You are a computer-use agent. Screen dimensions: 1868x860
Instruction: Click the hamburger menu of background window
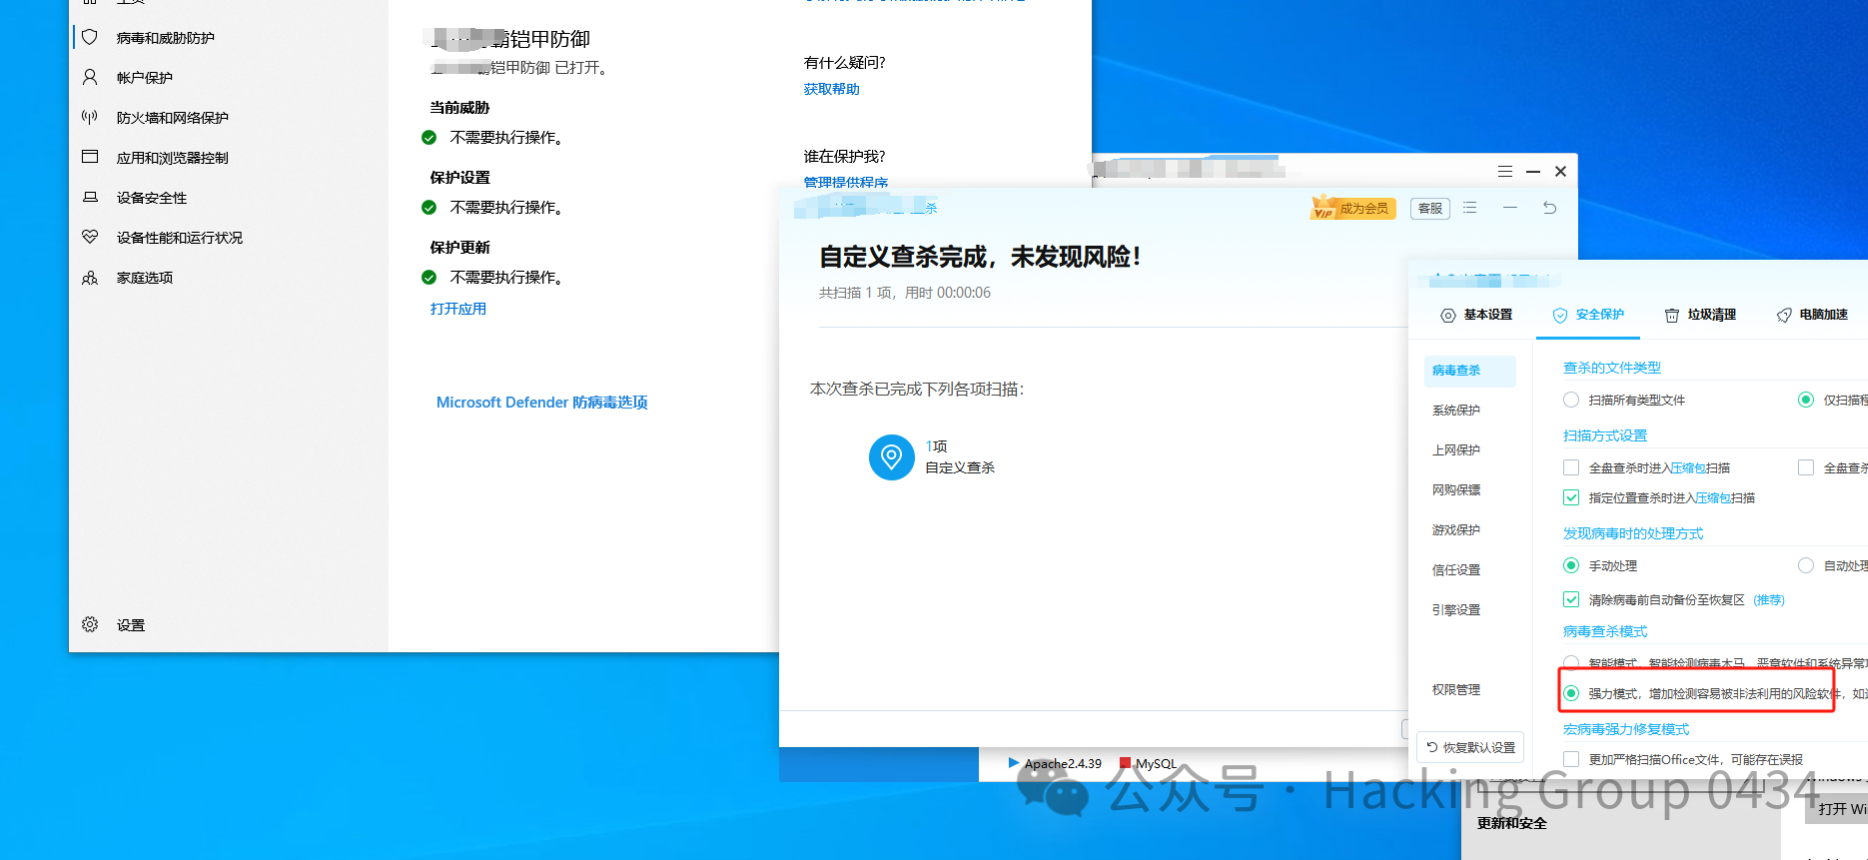pyautogui.click(x=1505, y=172)
